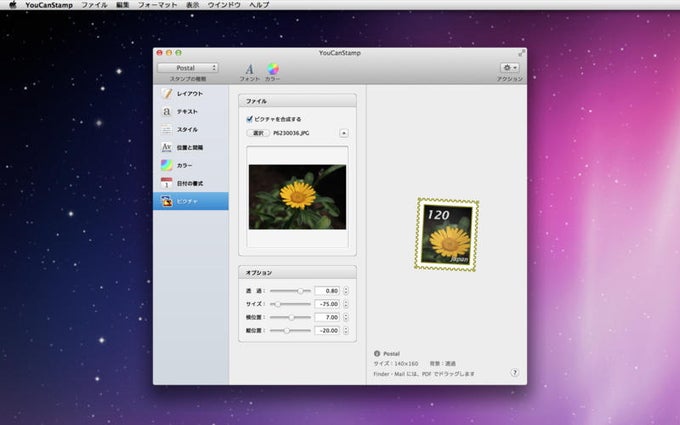680x425 pixels.
Task: Click the transparency field showing 0.80
Action: point(327,291)
